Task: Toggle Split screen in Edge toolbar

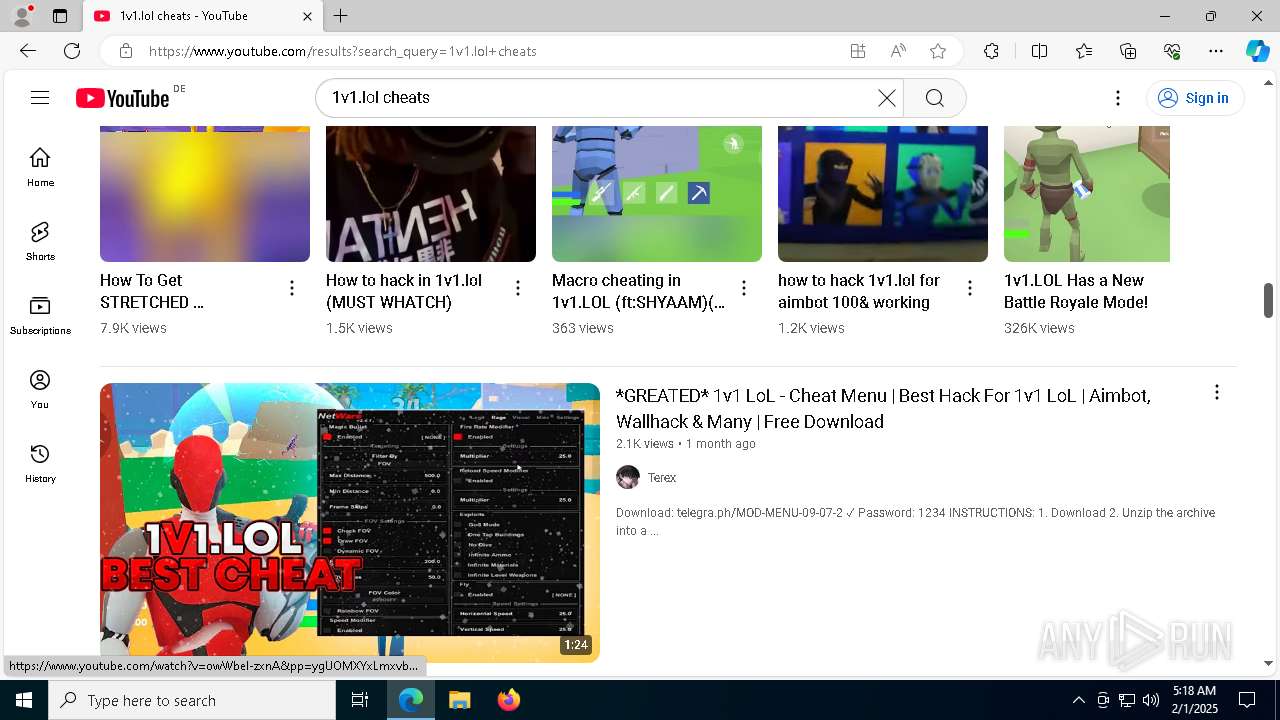Action: coord(1039,51)
